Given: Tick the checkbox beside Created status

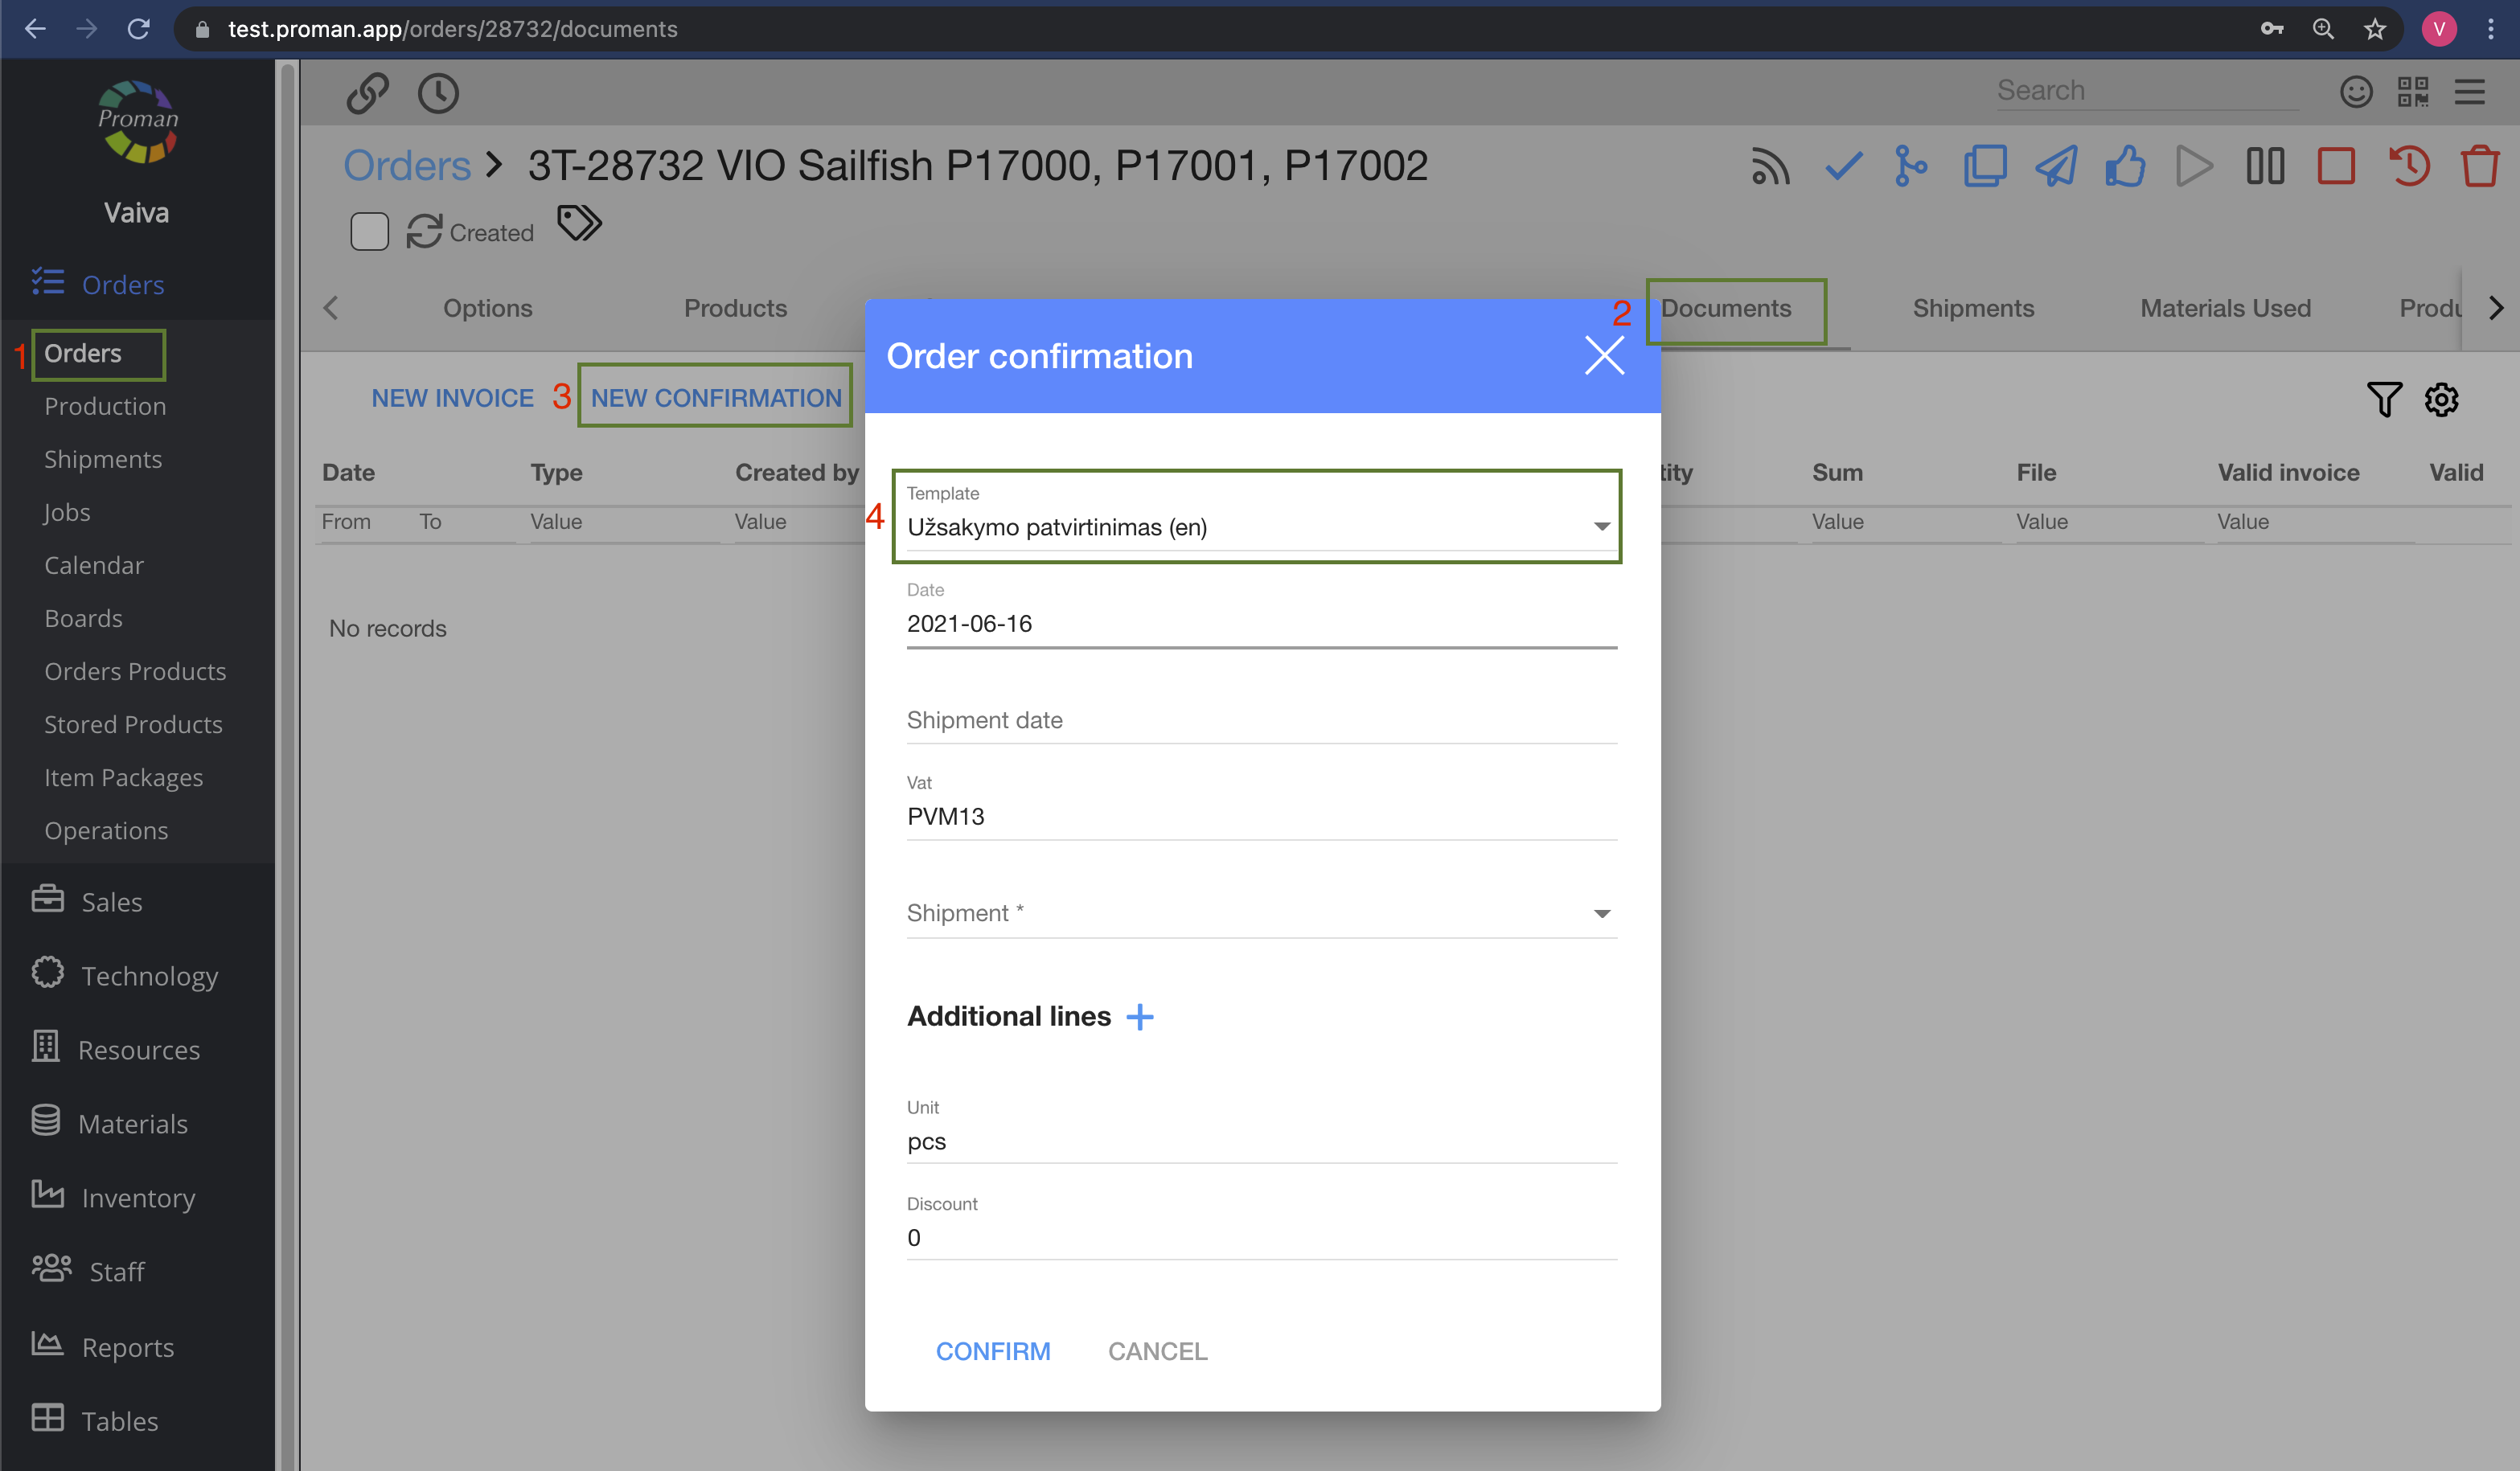Looking at the screenshot, I should click(x=369, y=232).
